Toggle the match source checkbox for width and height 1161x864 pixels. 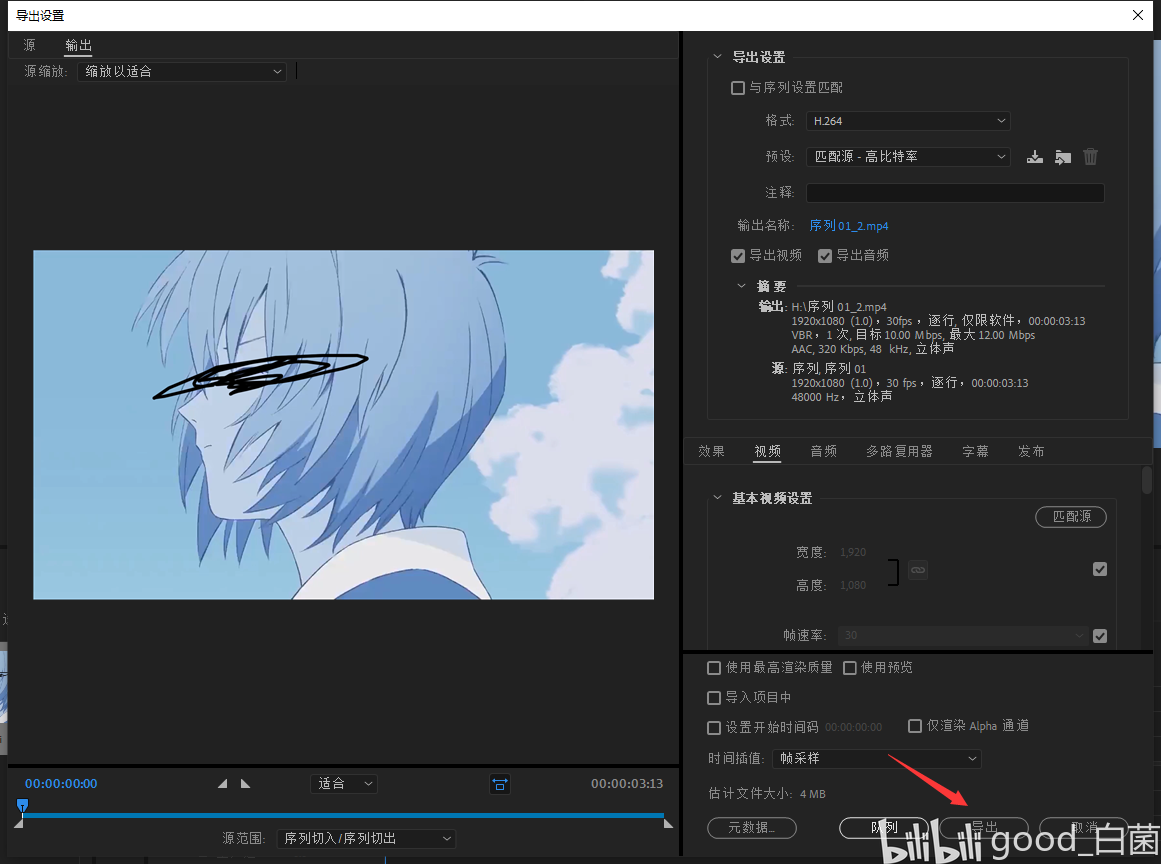1100,569
